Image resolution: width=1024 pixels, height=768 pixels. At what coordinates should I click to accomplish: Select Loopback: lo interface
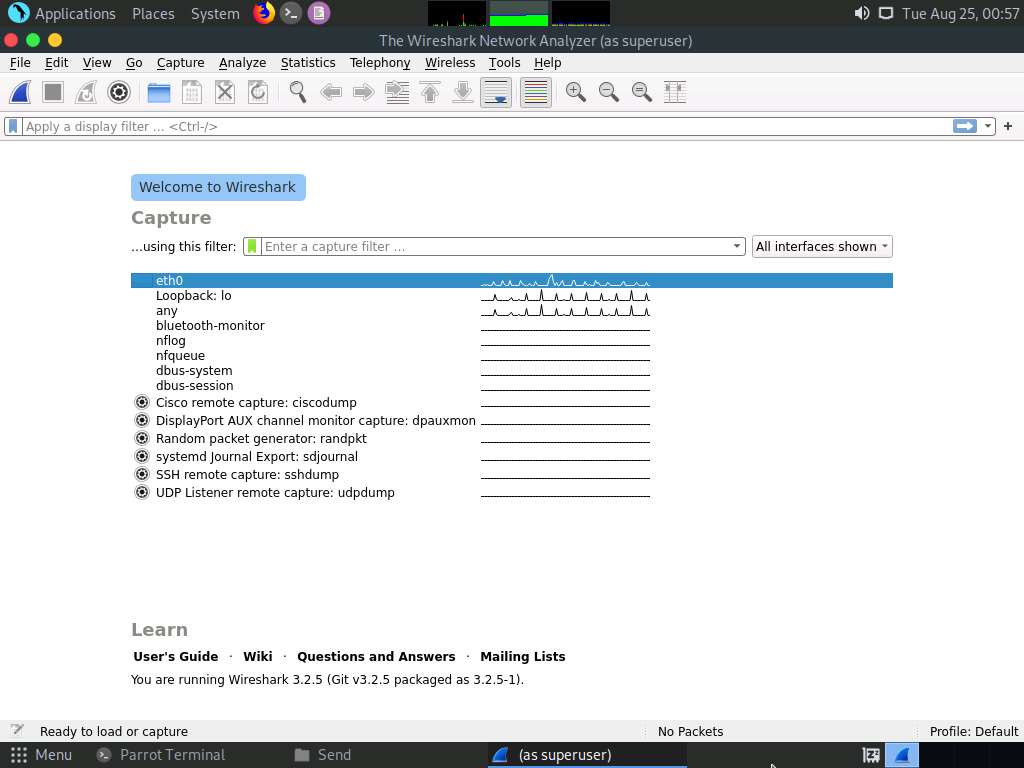pyautogui.click(x=511, y=295)
